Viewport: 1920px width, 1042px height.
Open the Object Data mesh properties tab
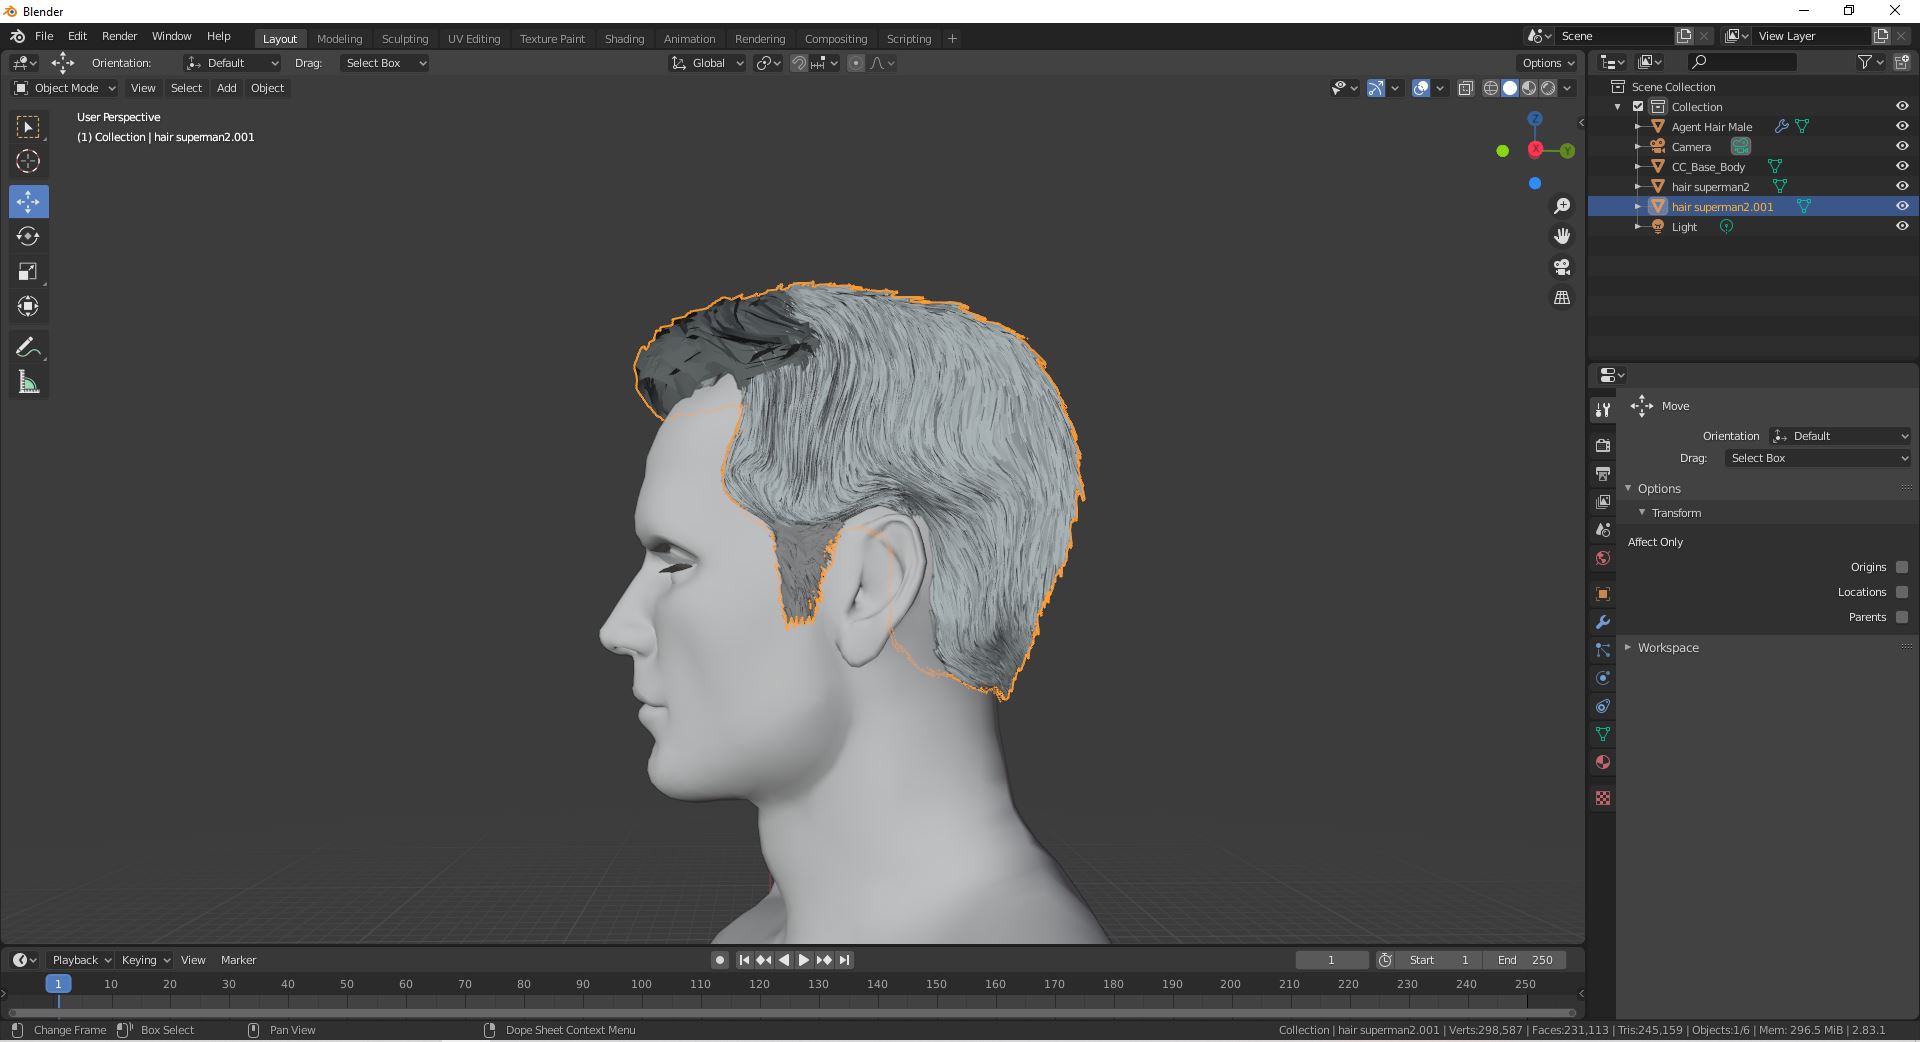[1603, 734]
